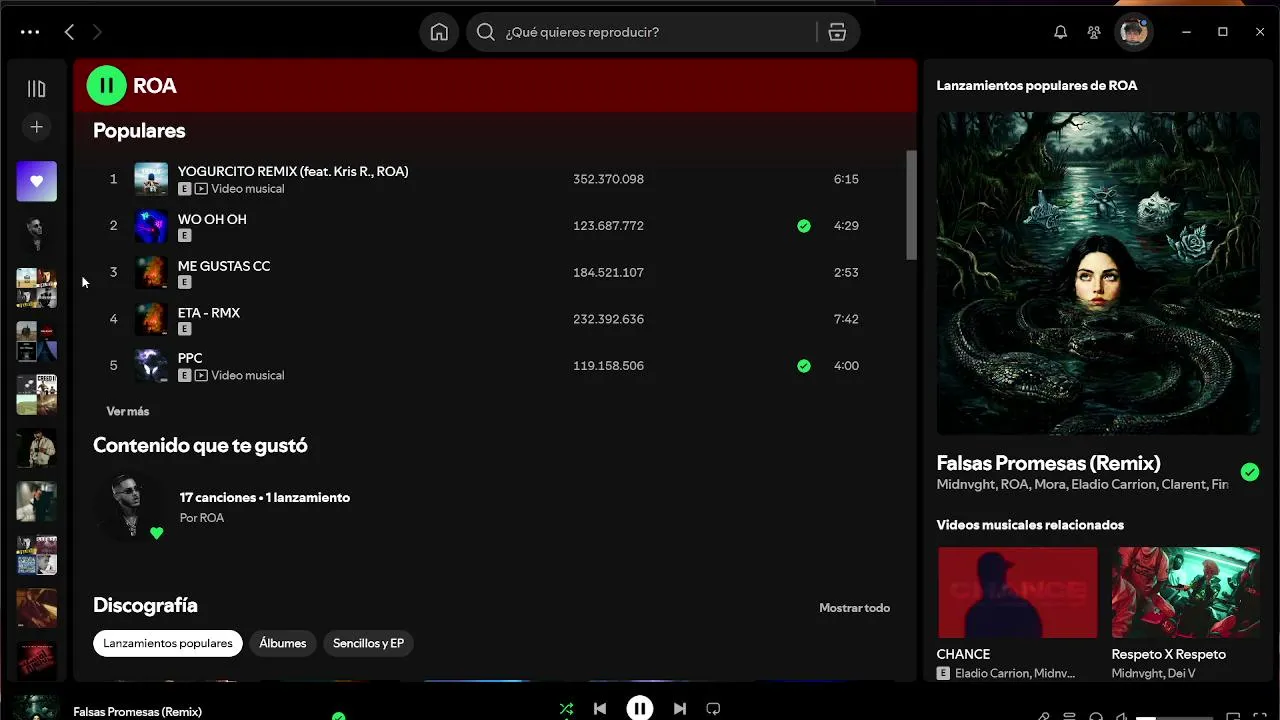Open the ME GUSTAS CC cover thumbnail
1280x720 pixels.
pos(152,272)
